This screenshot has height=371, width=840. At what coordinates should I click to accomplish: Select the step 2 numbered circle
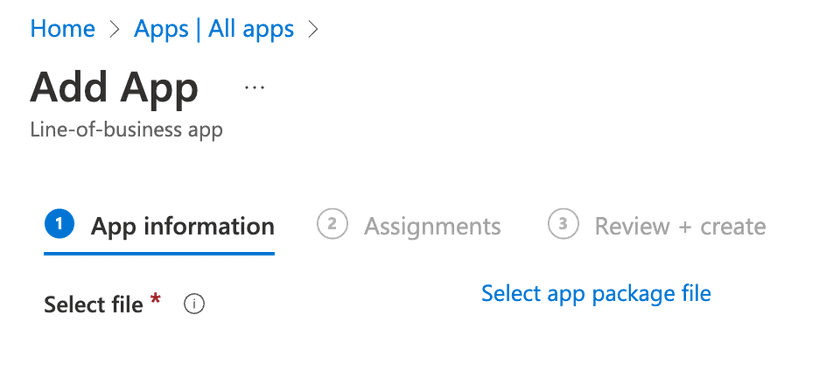tap(332, 224)
